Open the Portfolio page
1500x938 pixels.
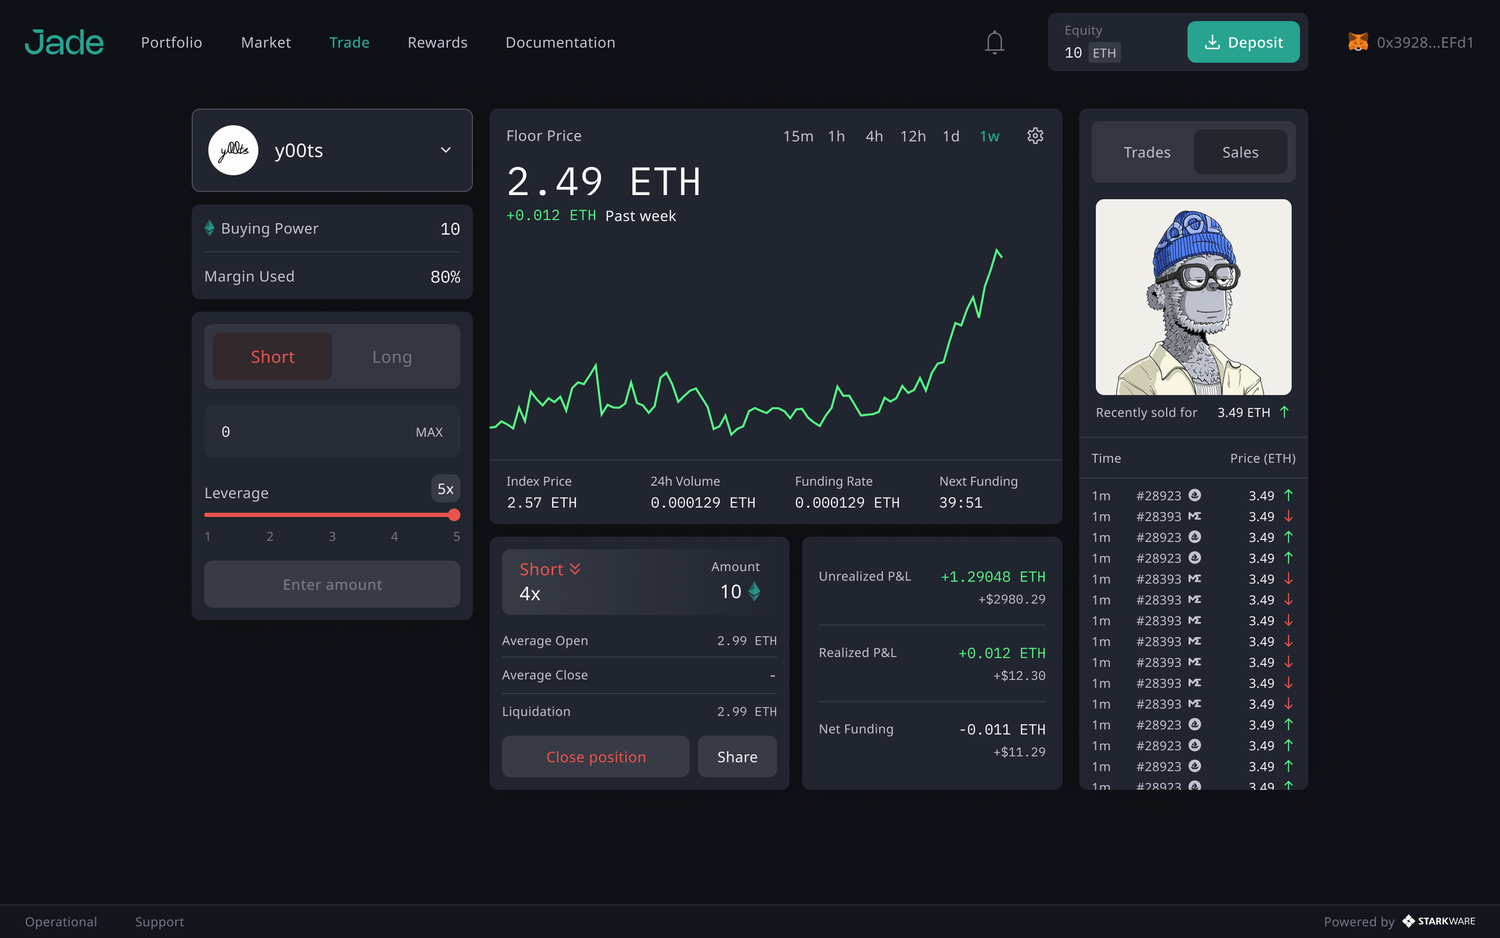click(171, 42)
